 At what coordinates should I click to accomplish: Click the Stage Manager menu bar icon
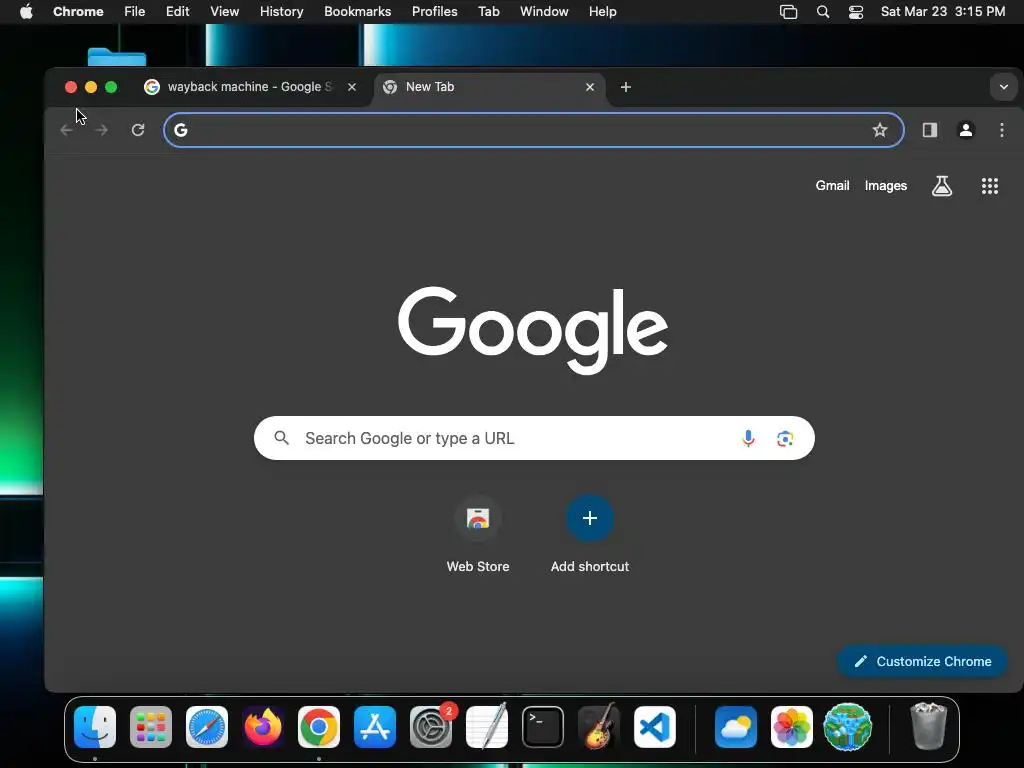[x=788, y=12]
